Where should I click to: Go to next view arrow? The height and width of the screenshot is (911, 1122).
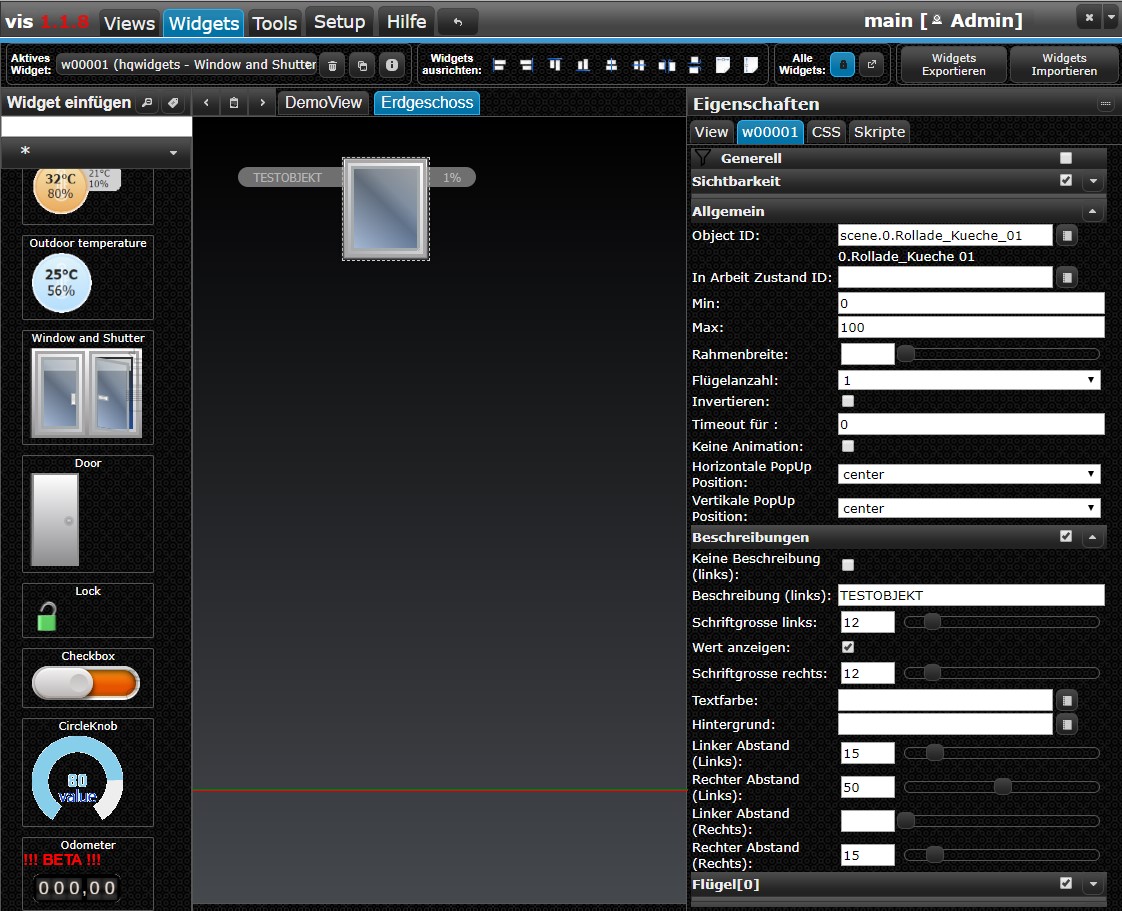(263, 103)
